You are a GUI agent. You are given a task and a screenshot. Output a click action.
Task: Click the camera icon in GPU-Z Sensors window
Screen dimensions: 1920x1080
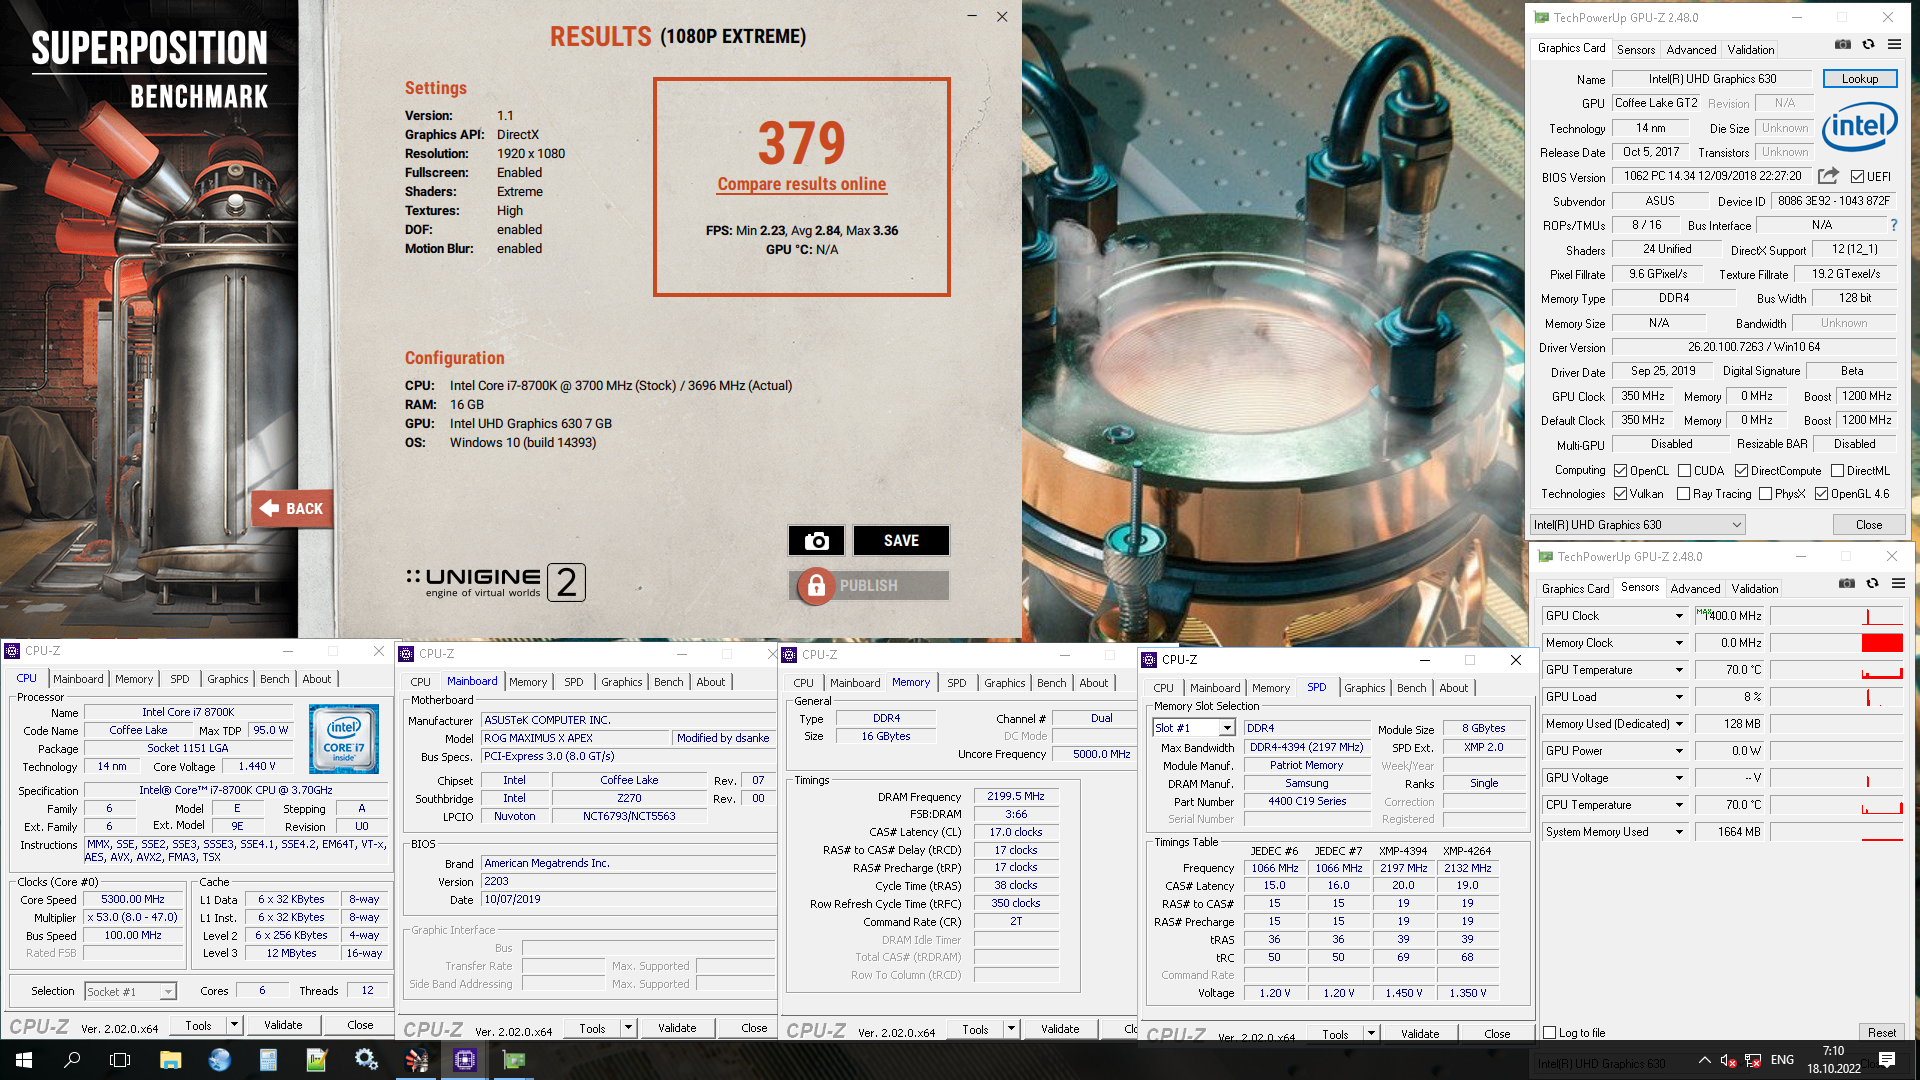[x=1847, y=584]
